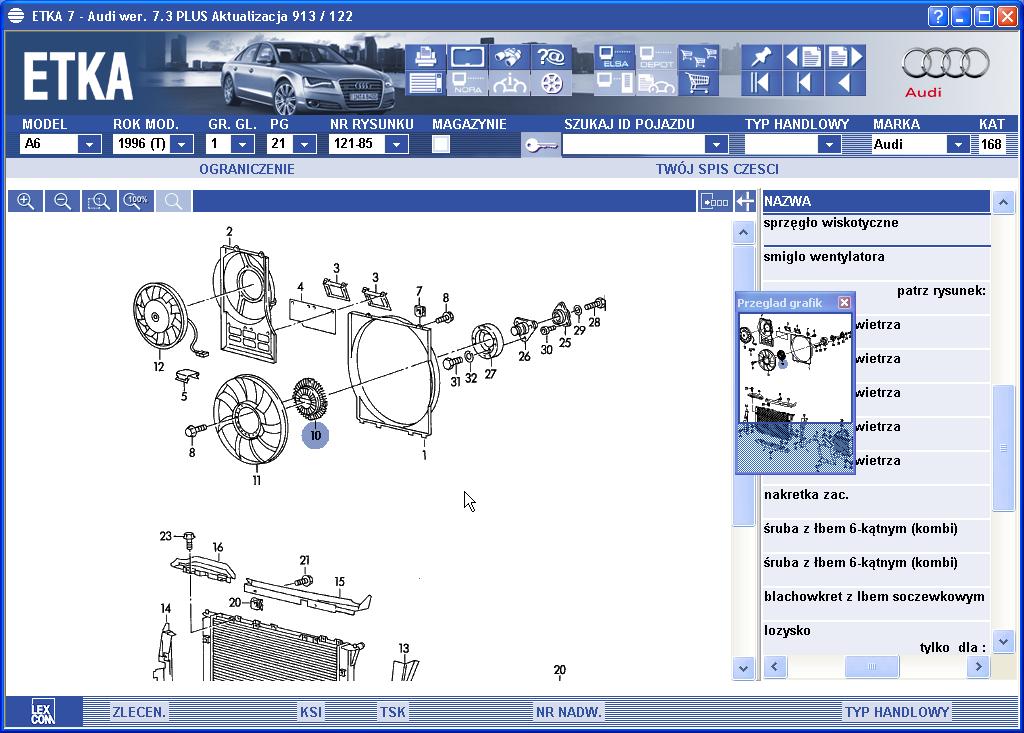1024x733 pixels.
Task: Click the vehicle data label icon
Action: click(x=467, y=57)
